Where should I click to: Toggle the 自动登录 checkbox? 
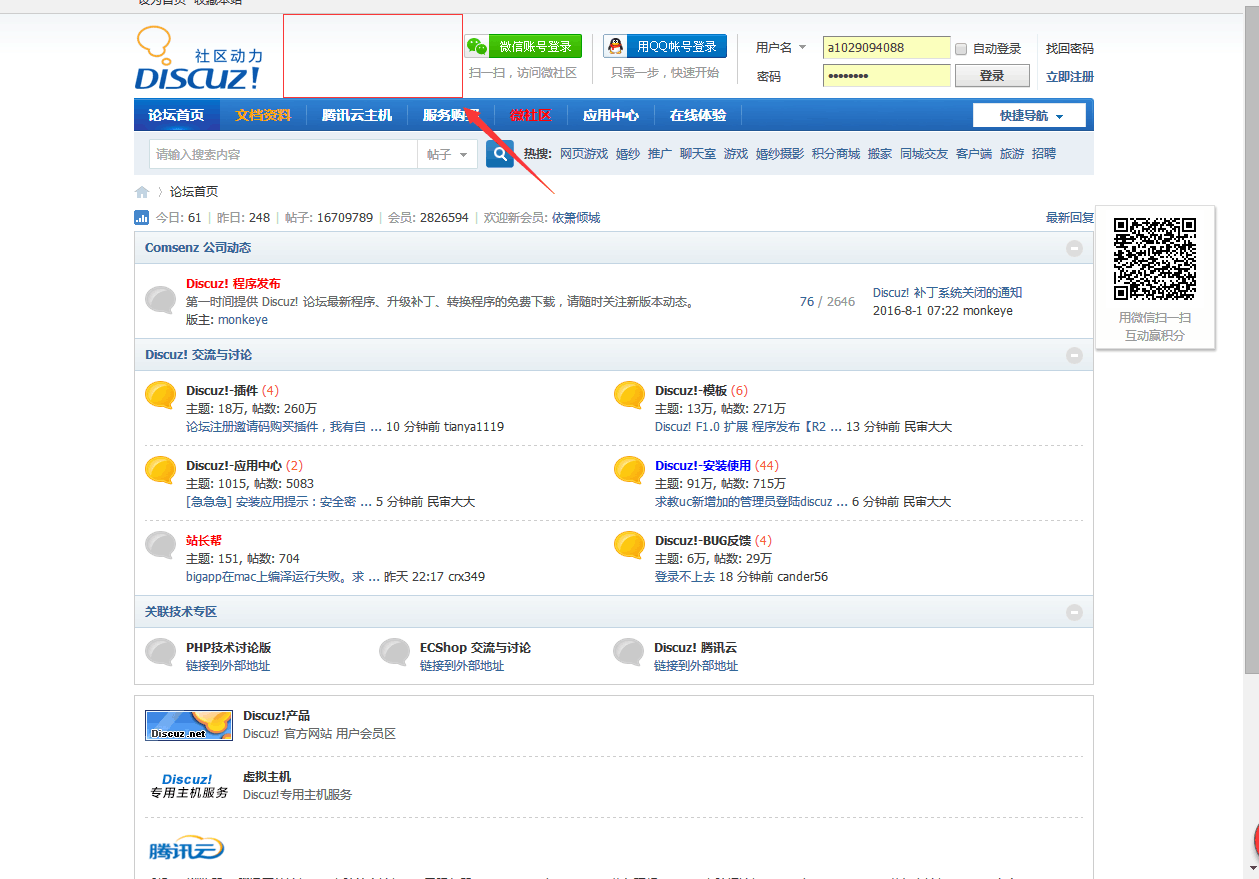pyautogui.click(x=961, y=49)
